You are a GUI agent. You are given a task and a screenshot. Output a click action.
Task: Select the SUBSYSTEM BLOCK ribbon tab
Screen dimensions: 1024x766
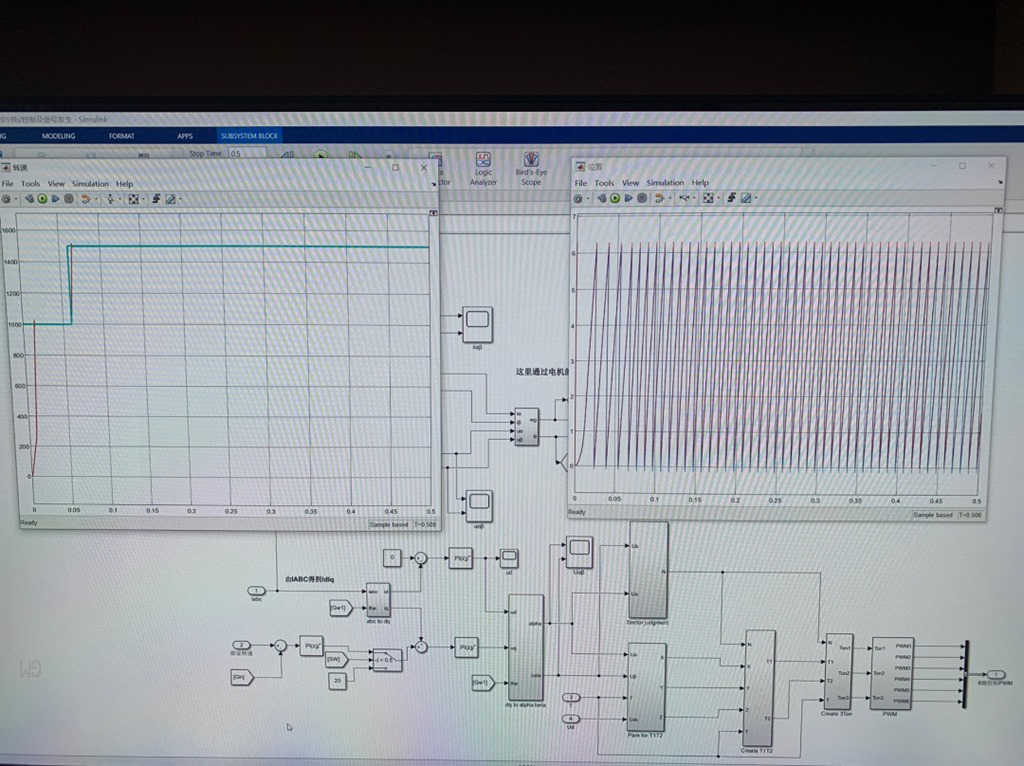249,136
